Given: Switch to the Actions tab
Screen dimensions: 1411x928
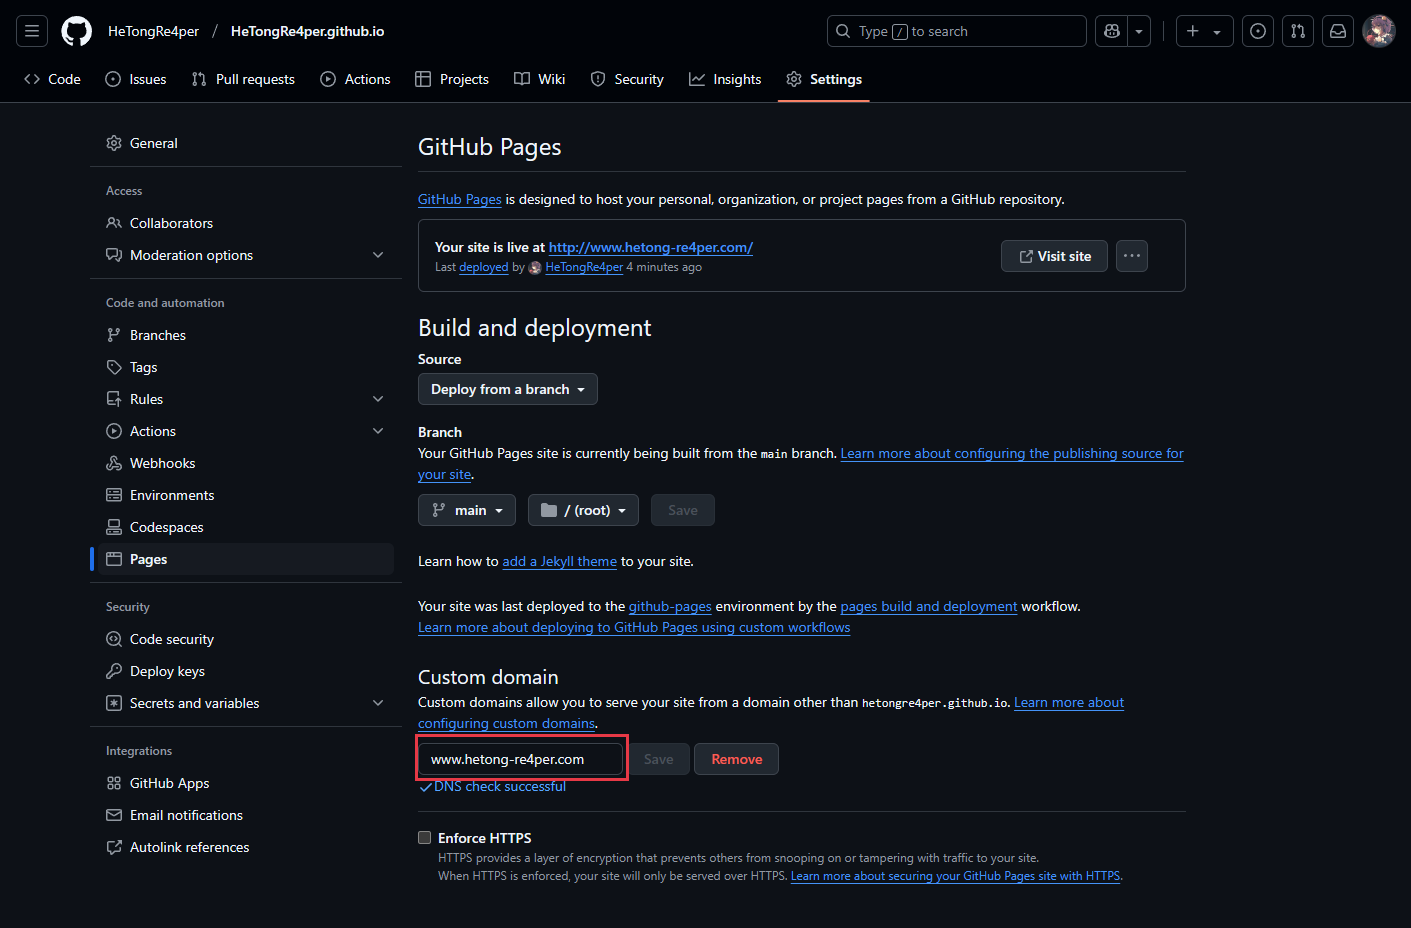Looking at the screenshot, I should 355,79.
